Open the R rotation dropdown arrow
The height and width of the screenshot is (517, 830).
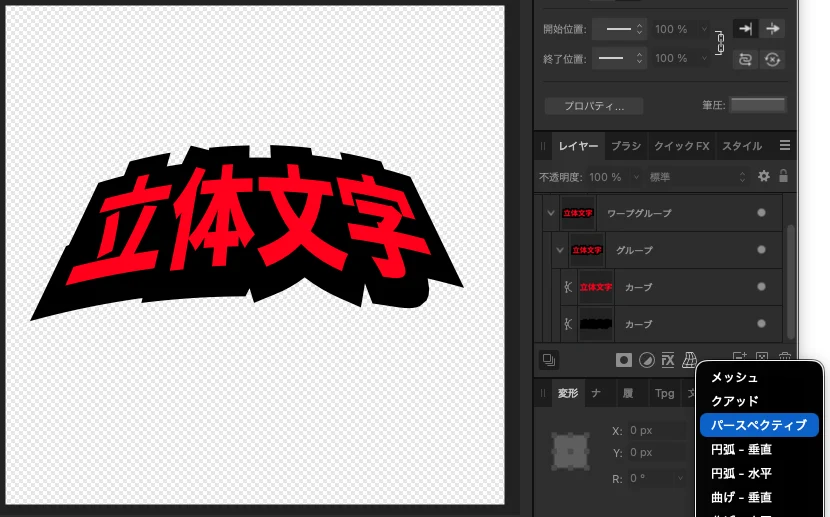point(680,478)
